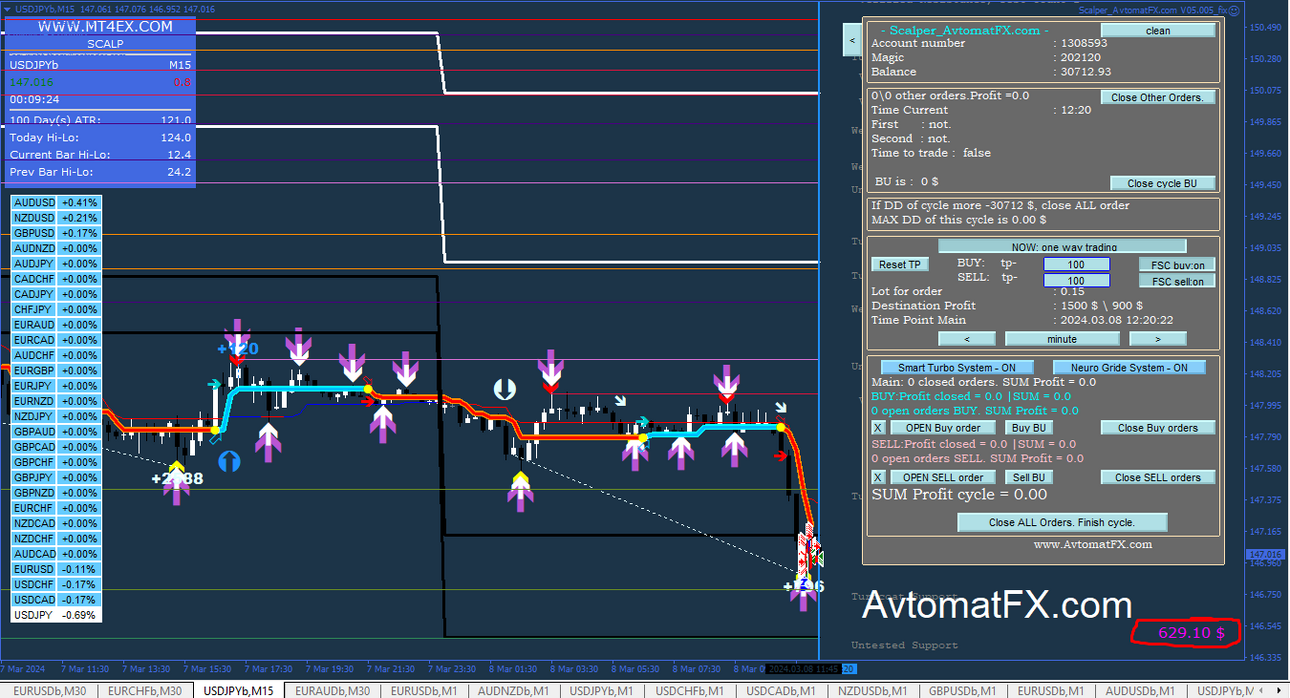Collapse the Scalper panel with the side arrow
Screen dimensions: 1290x698
pos(851,41)
